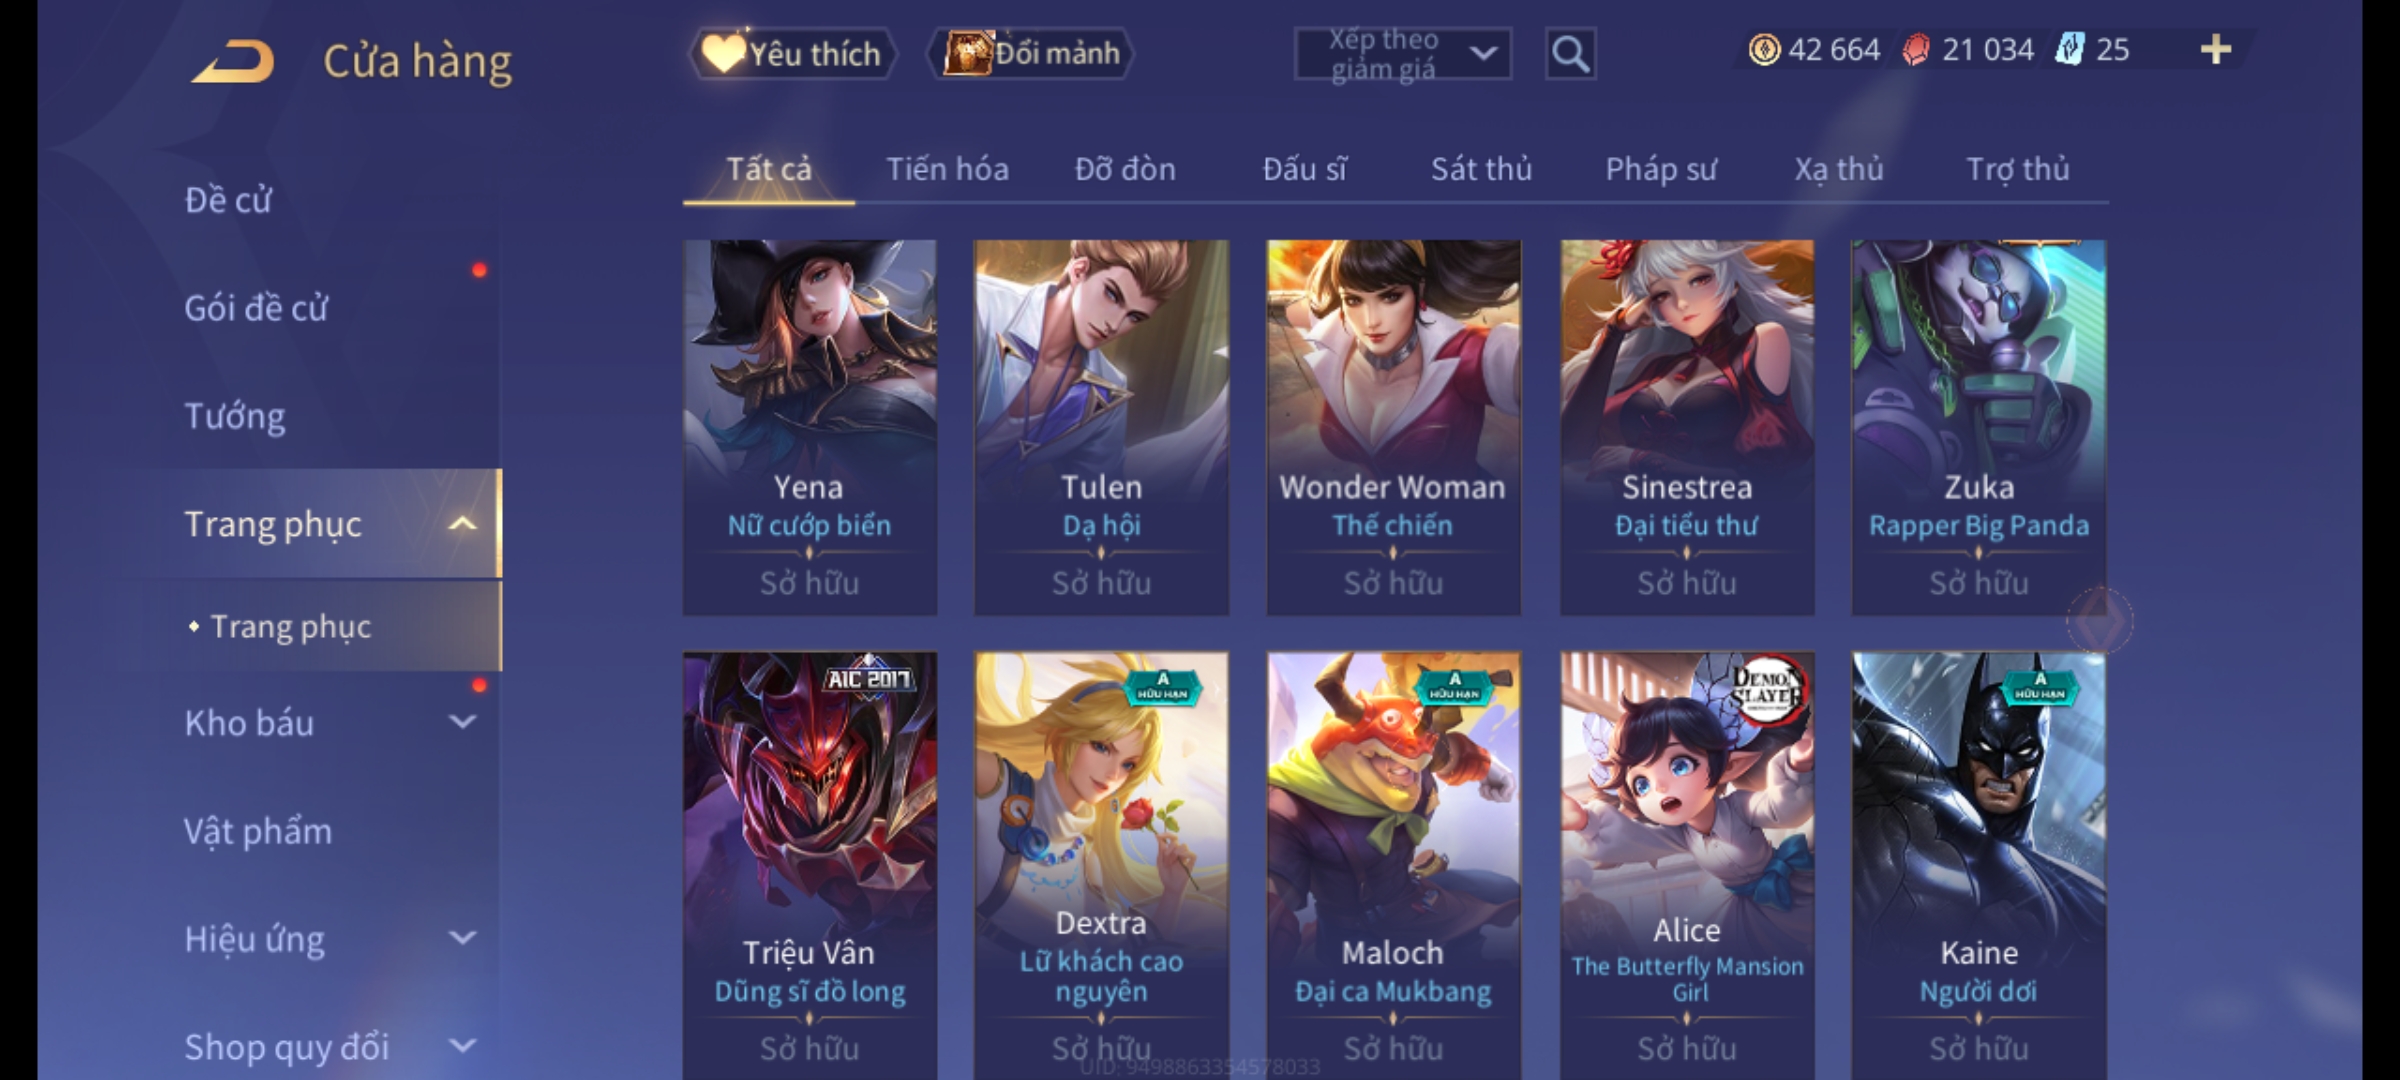
Task: Expand the Kho báu sidebar section
Action: click(463, 722)
